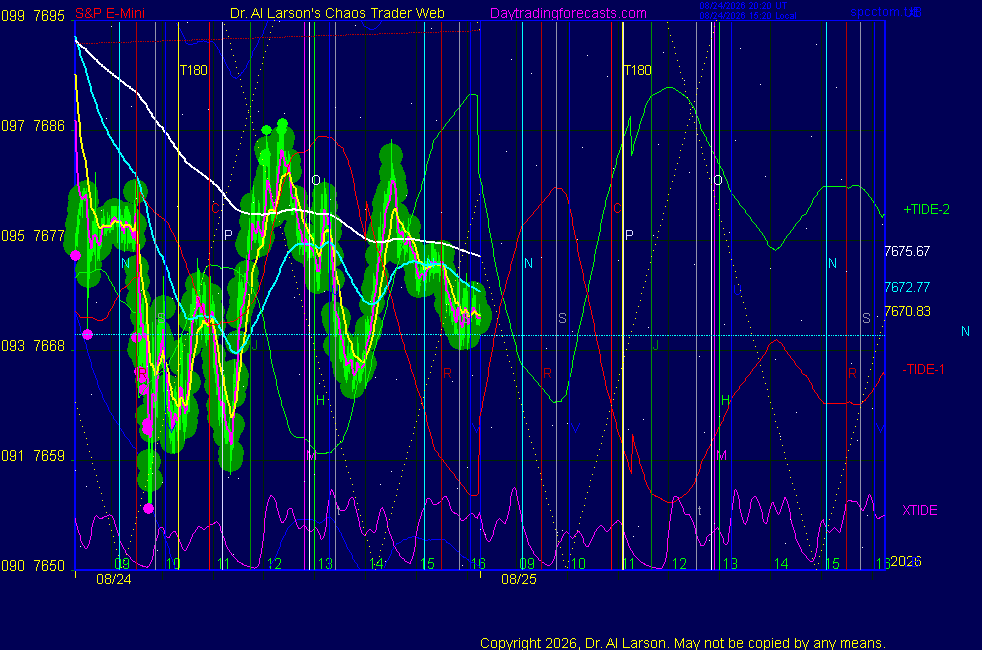
Task: Click the 7686 axis price label
Action: coord(49,126)
